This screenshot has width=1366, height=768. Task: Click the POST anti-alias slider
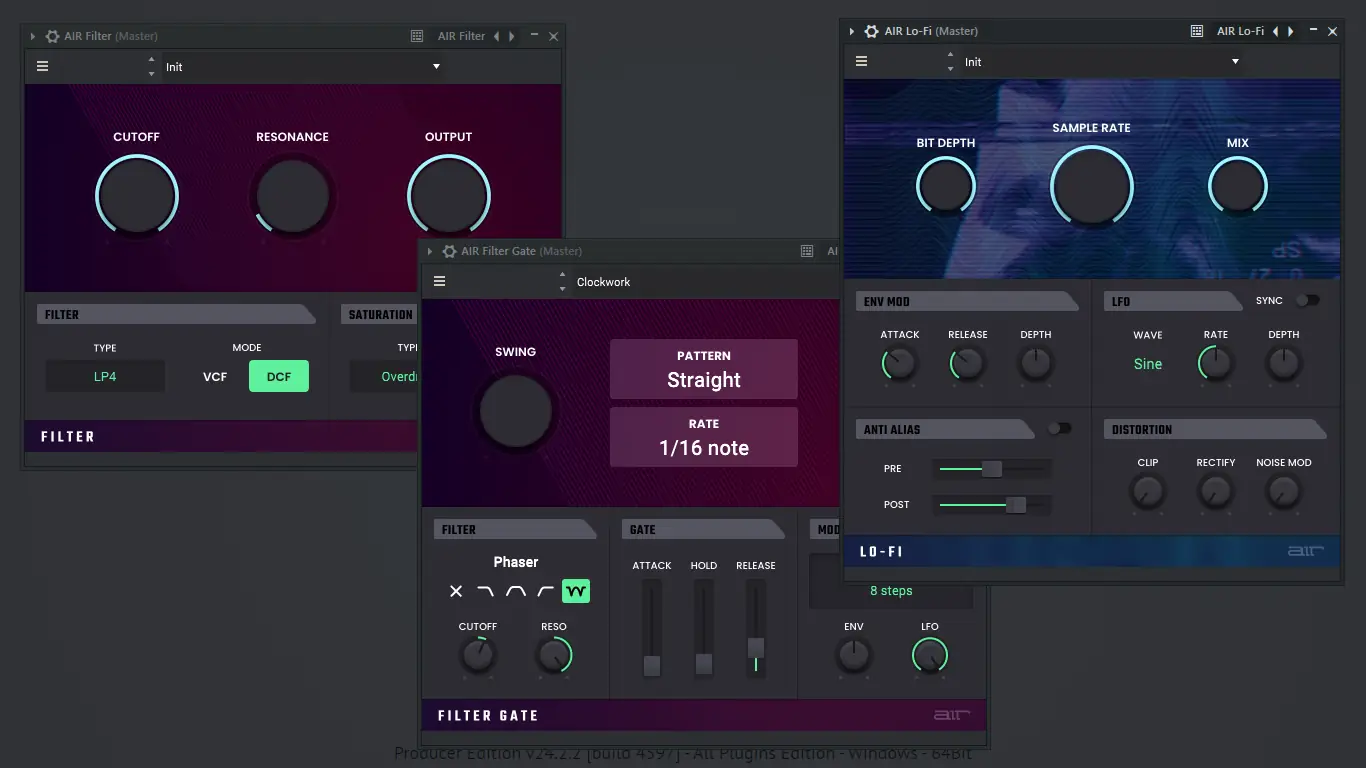click(x=993, y=505)
